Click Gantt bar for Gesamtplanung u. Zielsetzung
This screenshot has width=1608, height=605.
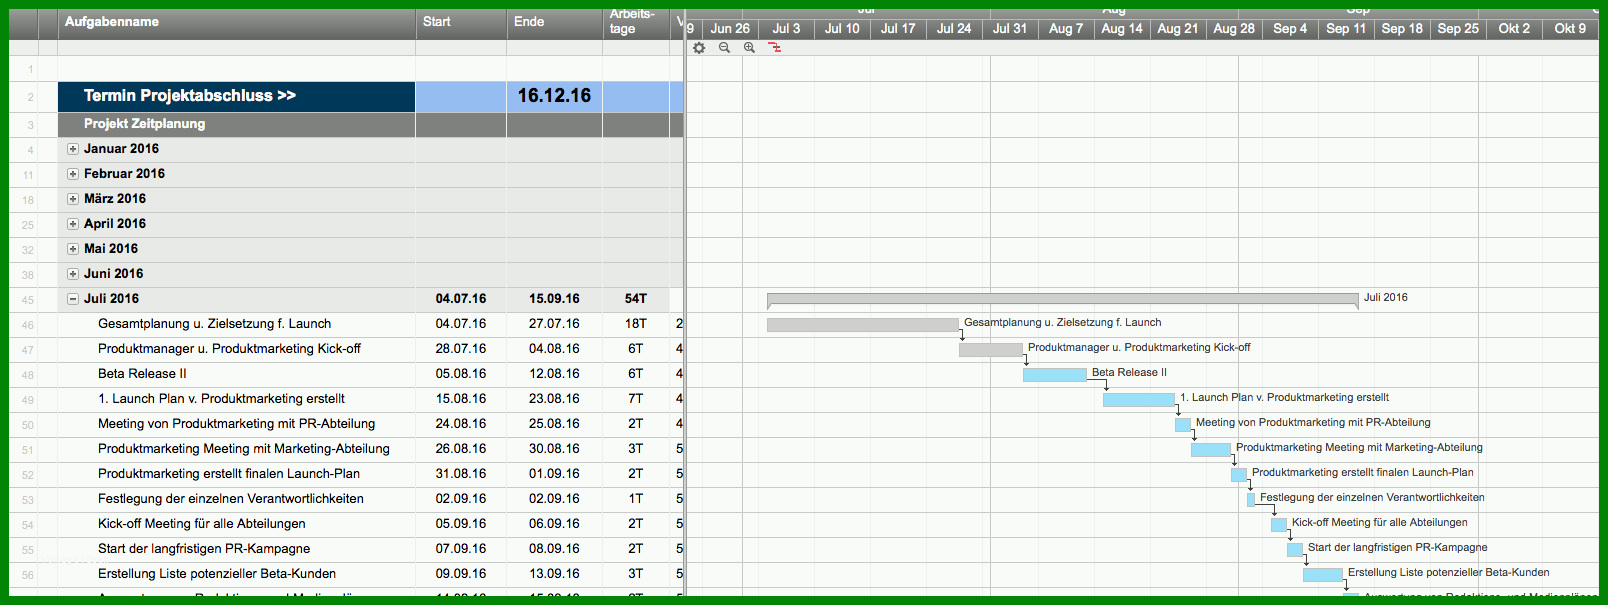[x=863, y=324]
